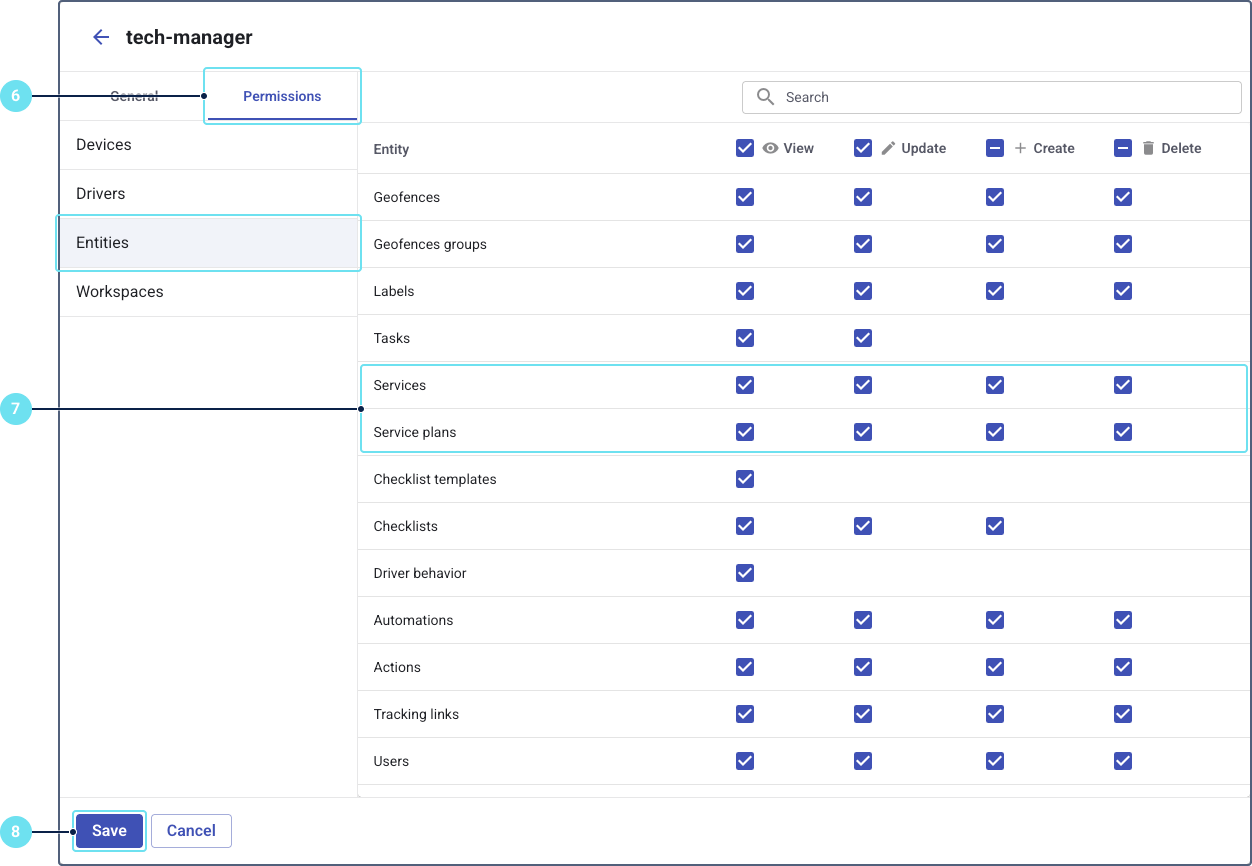Image resolution: width=1252 pixels, height=866 pixels.
Task: Click the trash icon in the Delete header
Action: point(1148,148)
